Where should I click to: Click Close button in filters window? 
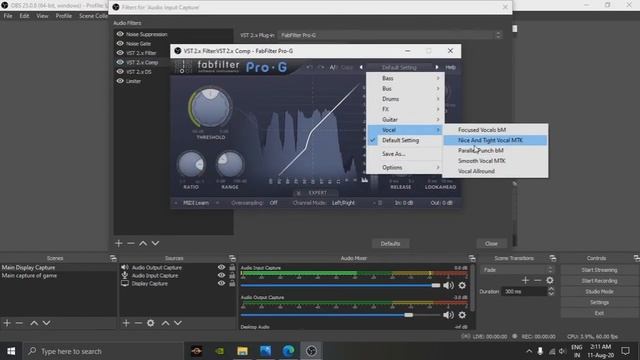coord(491,244)
